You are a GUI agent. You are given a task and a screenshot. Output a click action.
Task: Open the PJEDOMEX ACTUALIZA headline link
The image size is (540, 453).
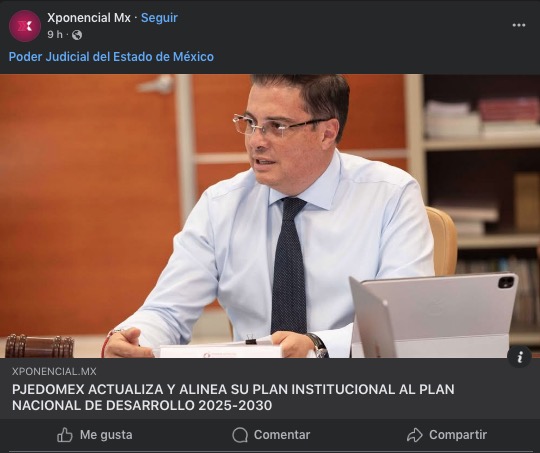tap(233, 397)
